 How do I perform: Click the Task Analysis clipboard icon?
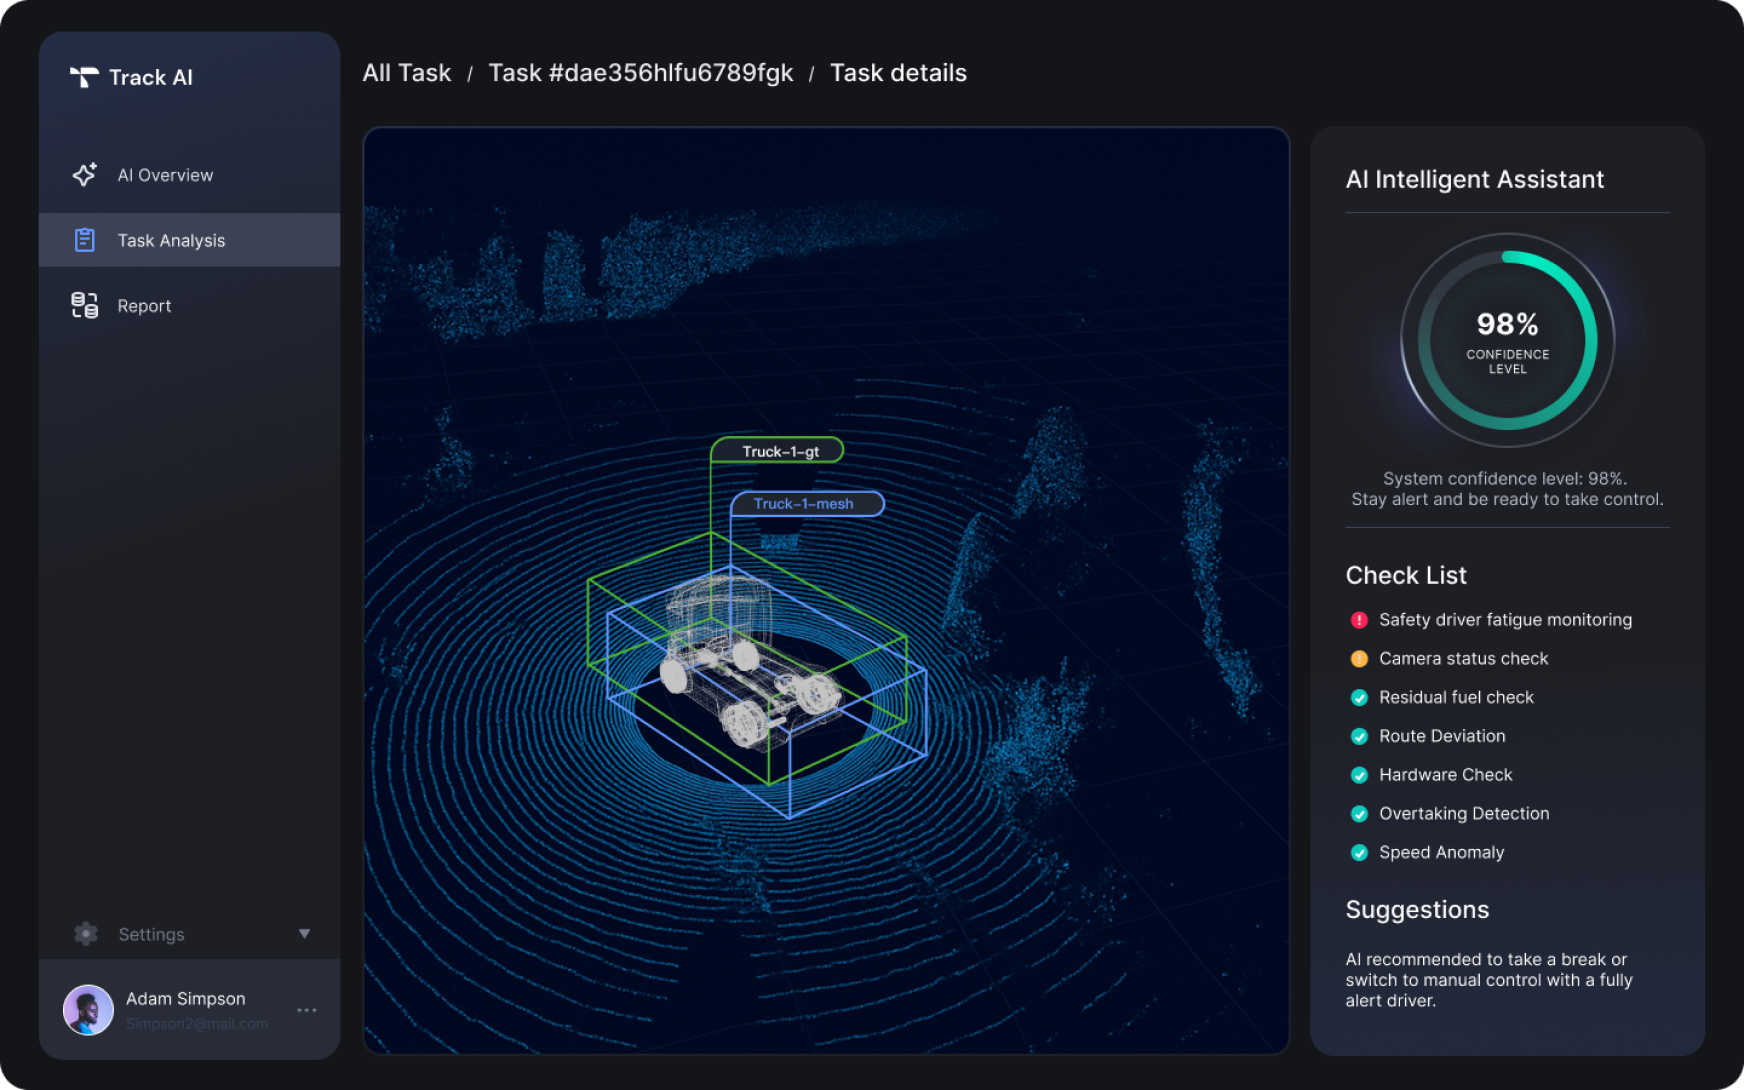(85, 240)
